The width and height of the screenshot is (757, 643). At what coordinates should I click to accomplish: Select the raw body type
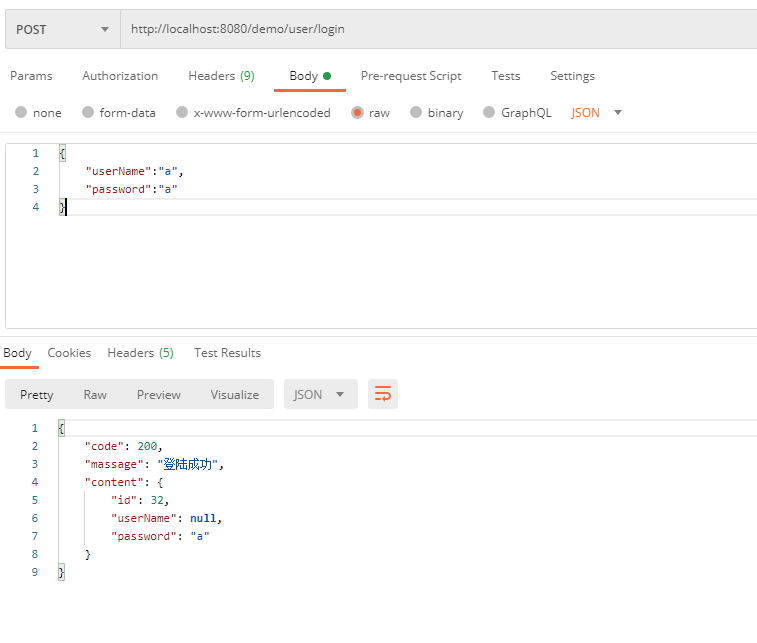click(x=371, y=112)
